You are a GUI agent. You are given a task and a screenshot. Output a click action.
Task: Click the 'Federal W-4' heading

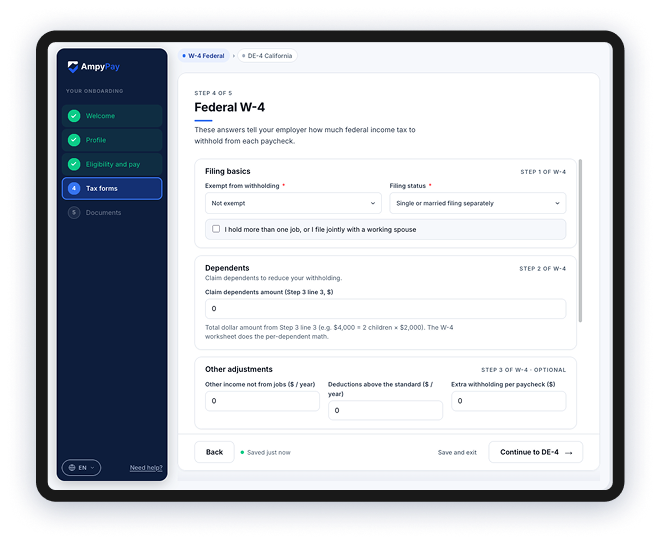coord(229,107)
